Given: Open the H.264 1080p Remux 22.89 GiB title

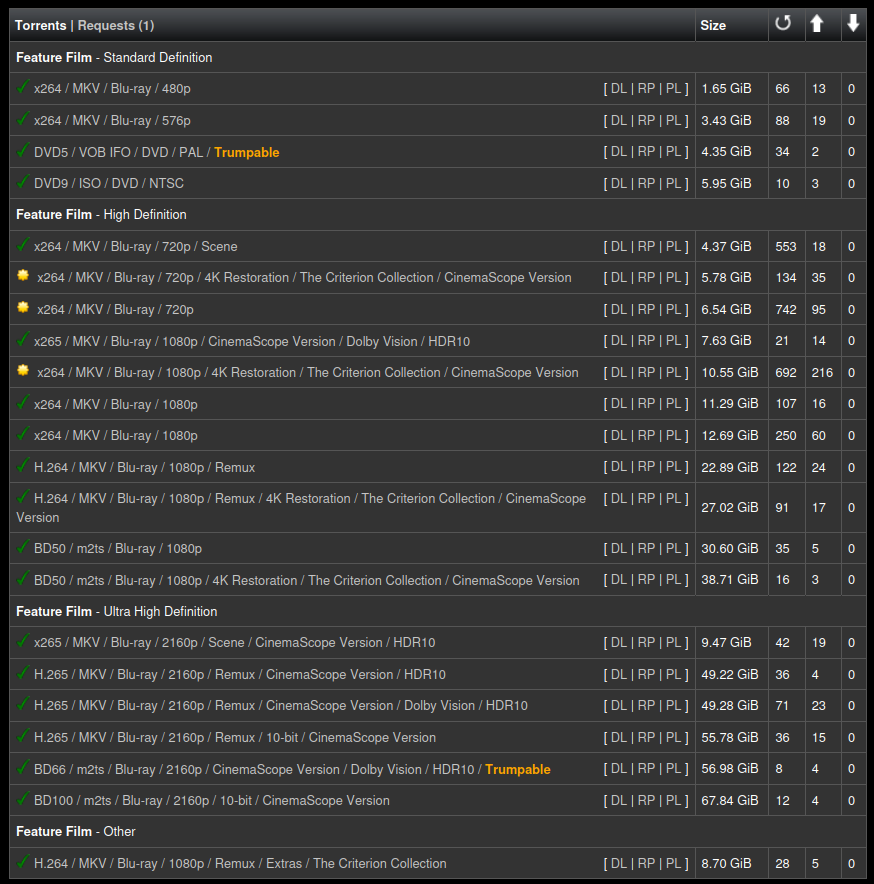Looking at the screenshot, I should click(144, 467).
